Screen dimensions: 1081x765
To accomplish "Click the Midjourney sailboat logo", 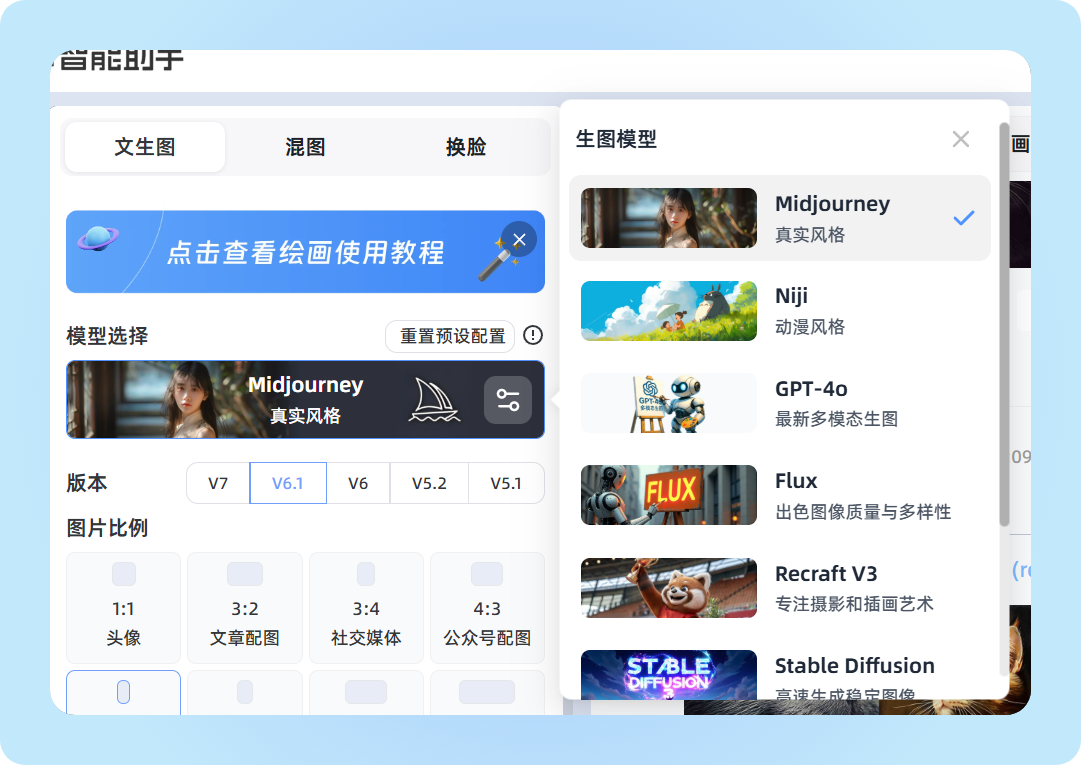I will (434, 400).
